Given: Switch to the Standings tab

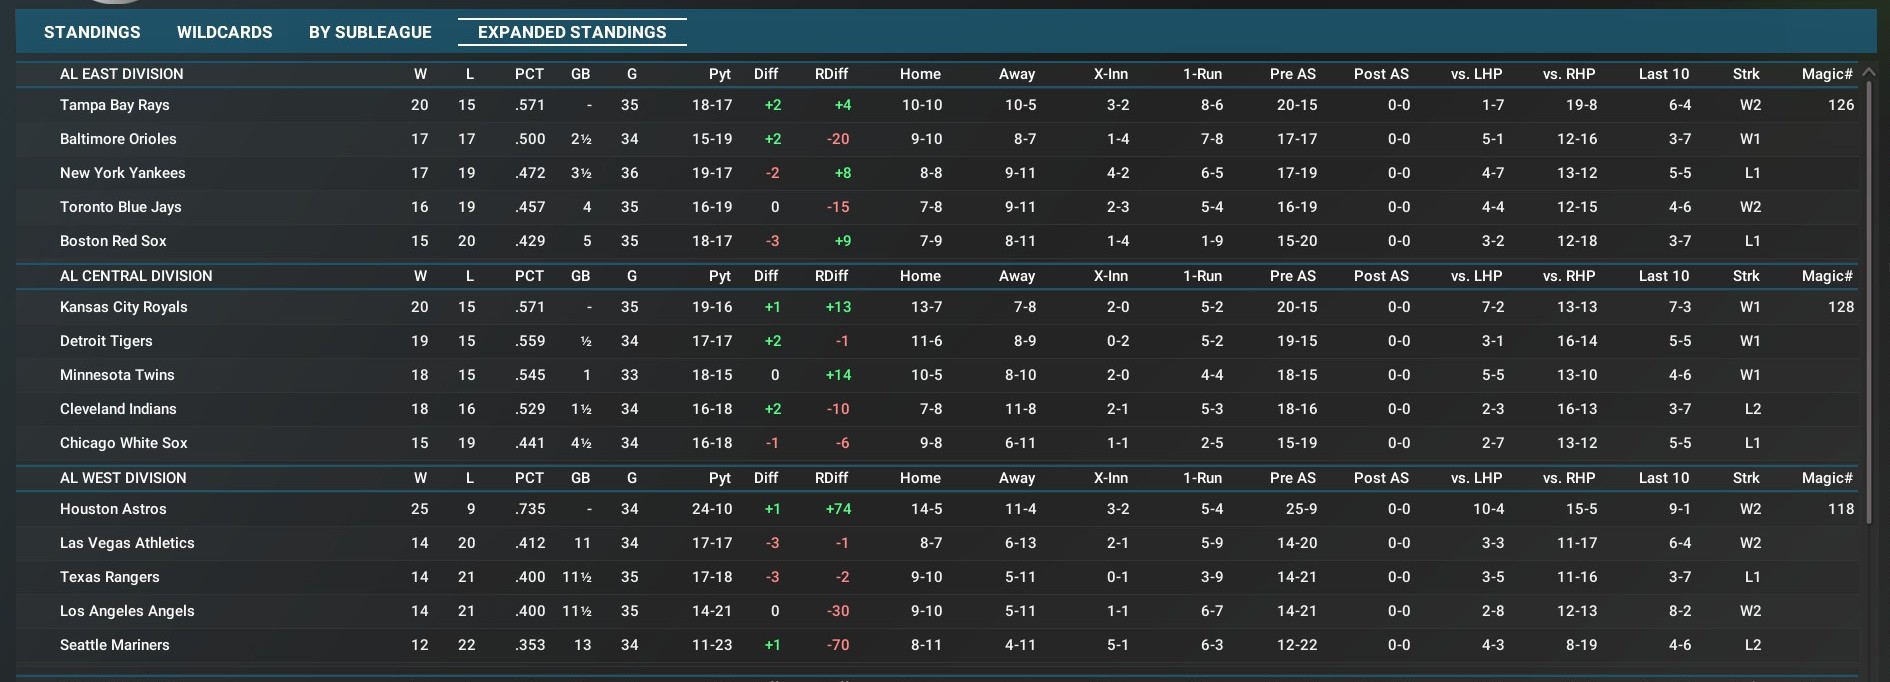Looking at the screenshot, I should coord(92,32).
